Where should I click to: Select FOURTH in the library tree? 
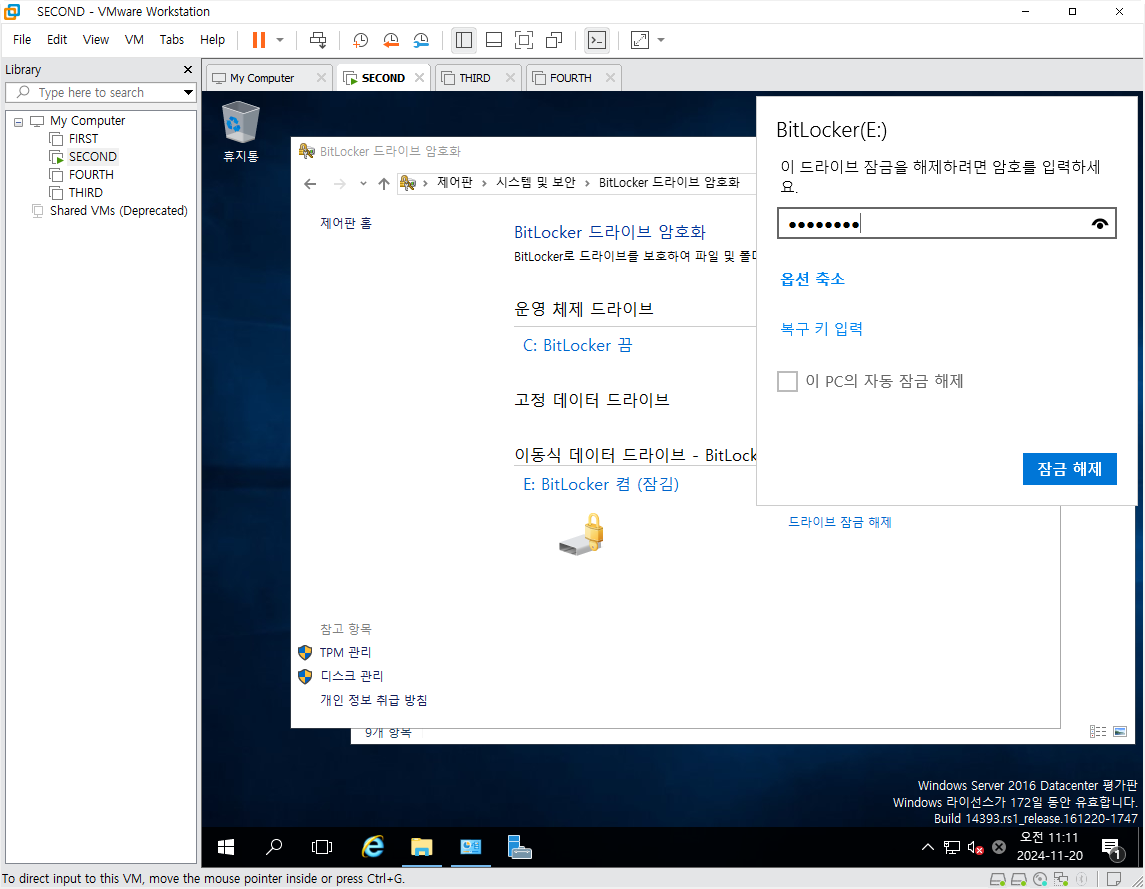pos(91,175)
